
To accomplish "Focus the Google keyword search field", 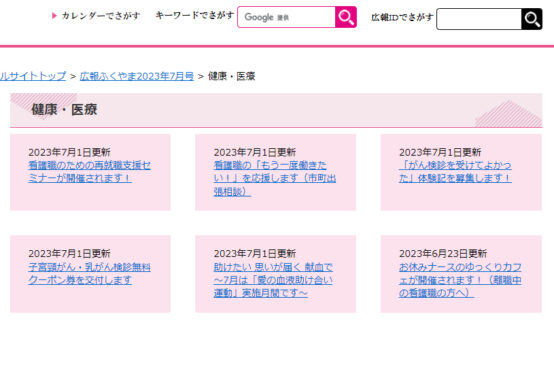I will 286,17.
